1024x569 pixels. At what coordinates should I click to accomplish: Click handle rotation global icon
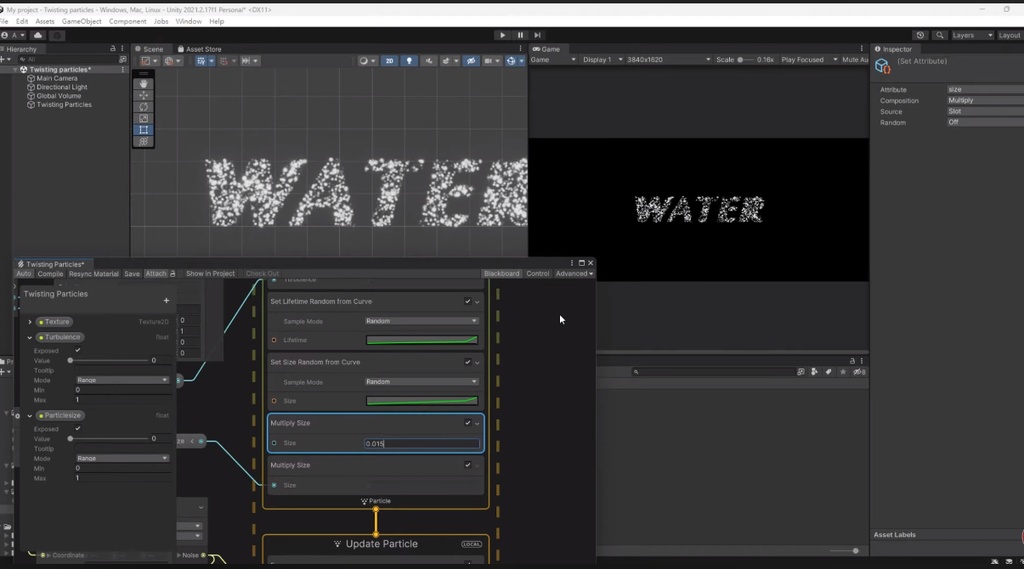click(172, 61)
